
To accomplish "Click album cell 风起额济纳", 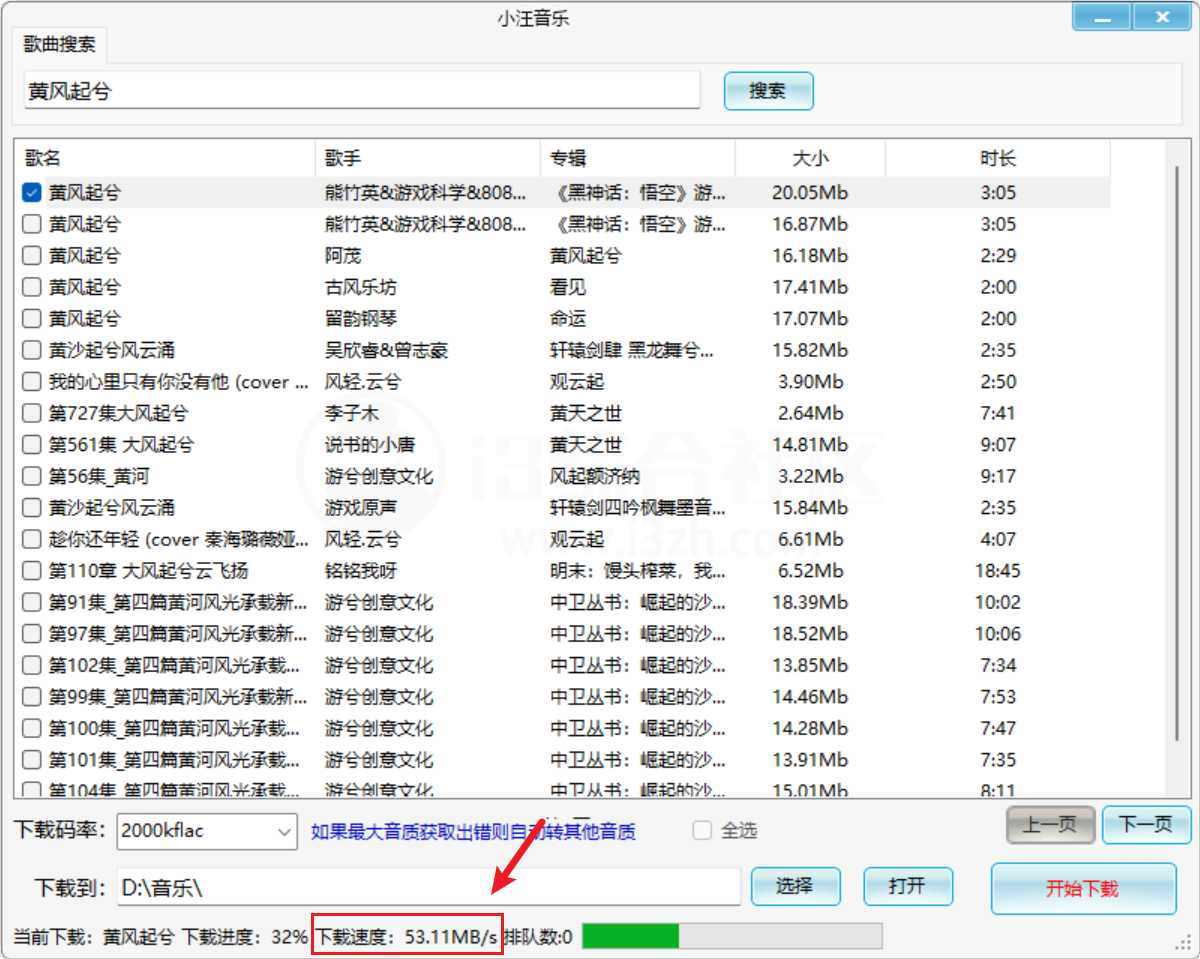I will (595, 476).
